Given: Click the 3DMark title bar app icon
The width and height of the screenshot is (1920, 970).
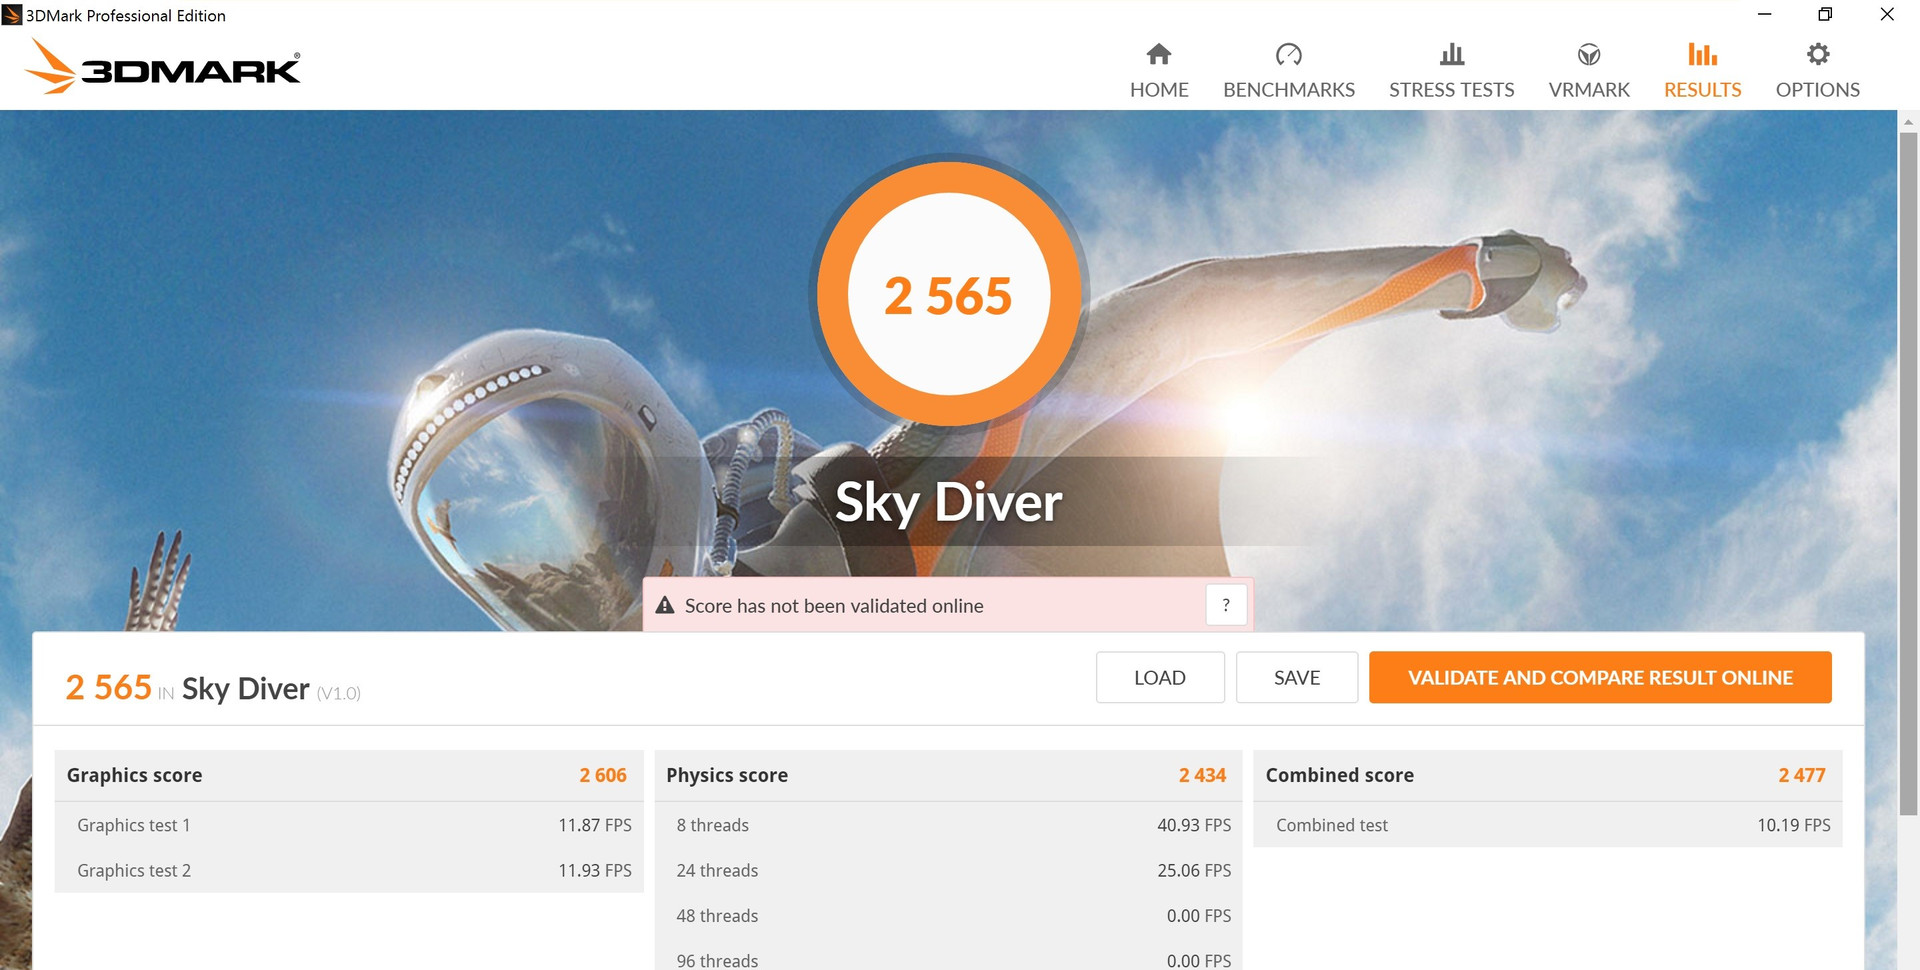Looking at the screenshot, I should [12, 15].
